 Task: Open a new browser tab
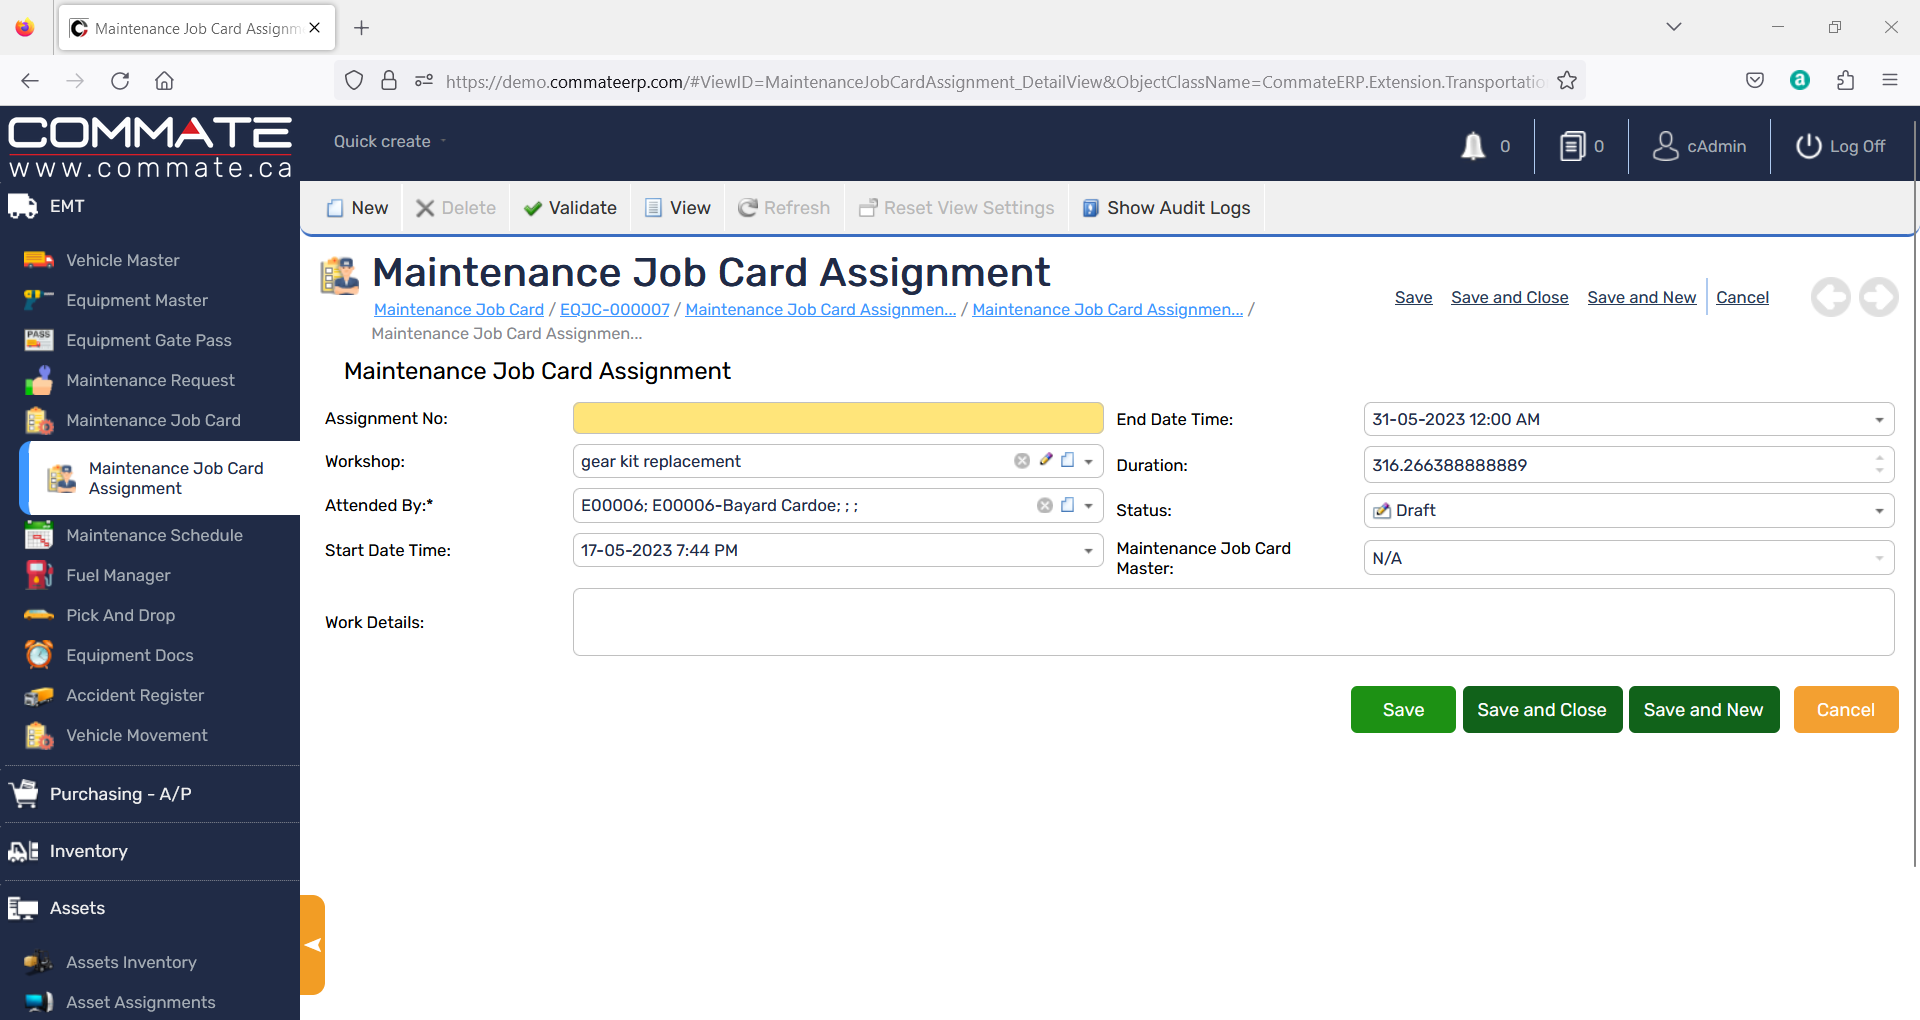[362, 28]
